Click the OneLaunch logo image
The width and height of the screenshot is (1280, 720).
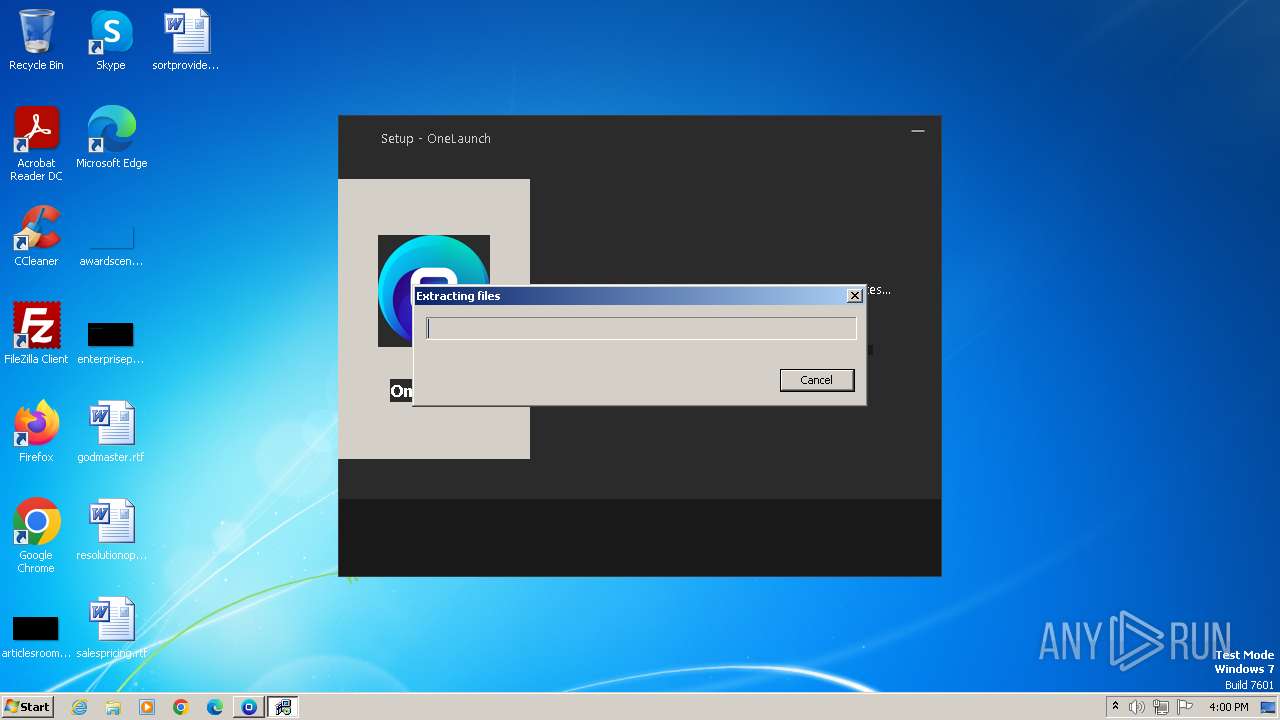[x=434, y=291]
